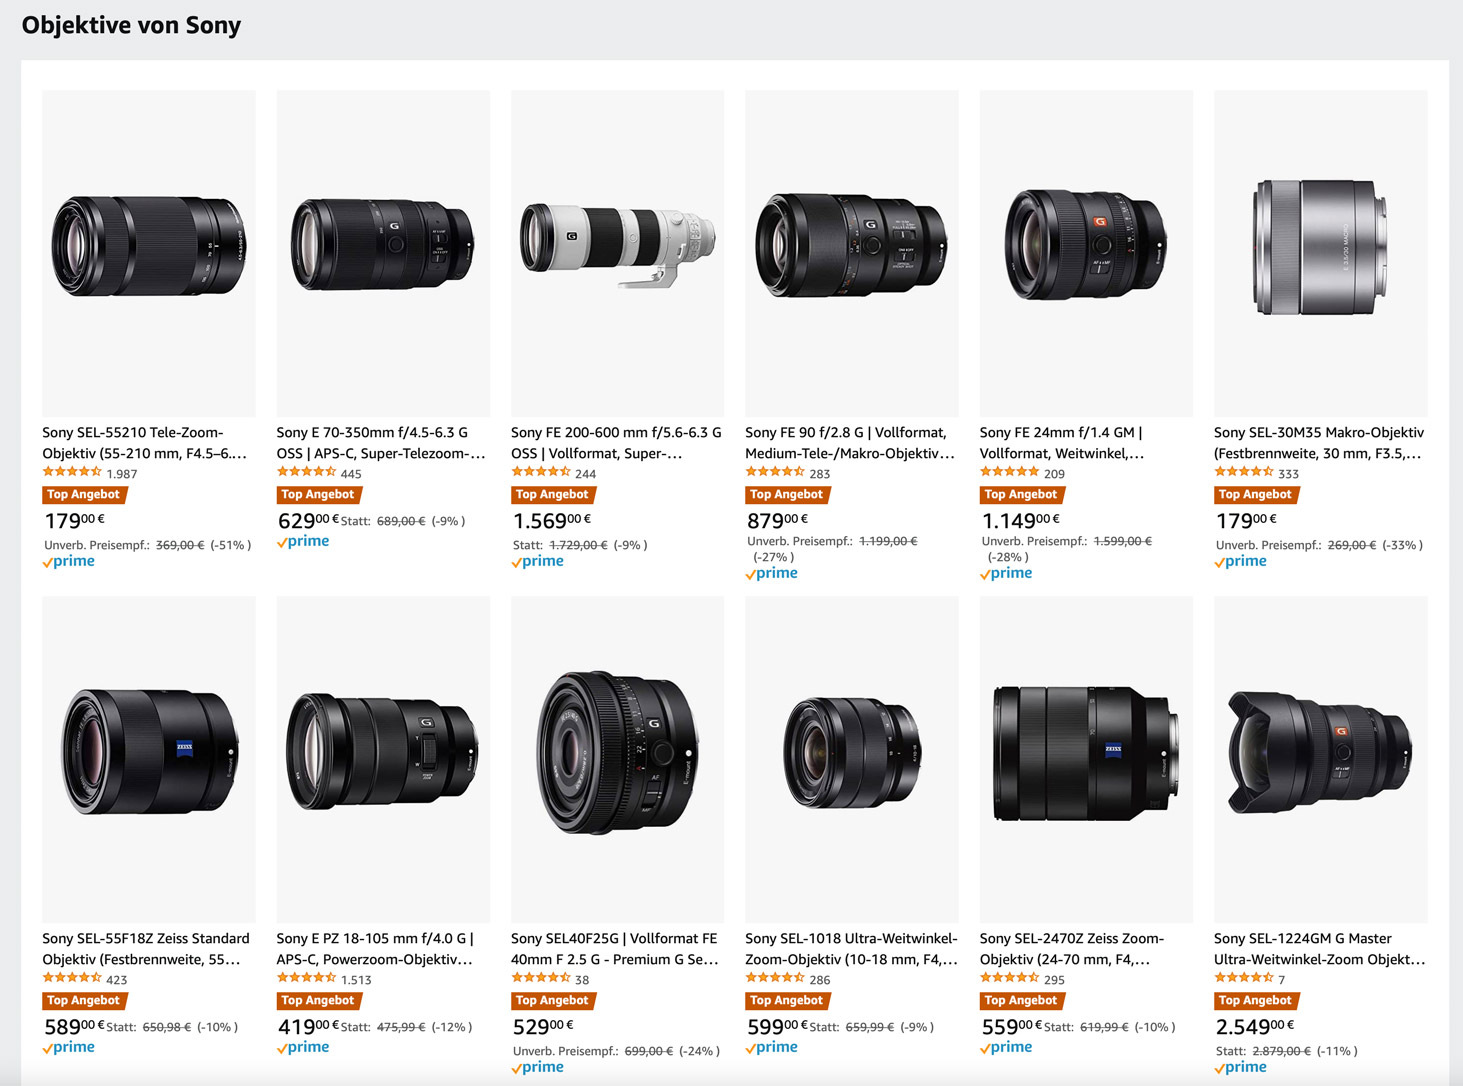Open the silver SEL-30M35 macro lens image
Screen dimensions: 1463x1086
pos(1320,248)
